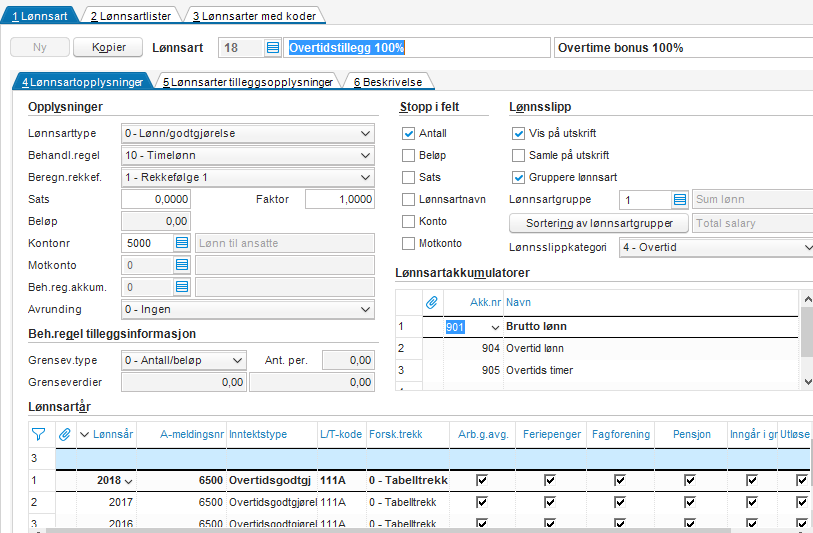The height and width of the screenshot is (533, 813).
Task: Switch to Lønnsartlister tab
Action: (131, 16)
